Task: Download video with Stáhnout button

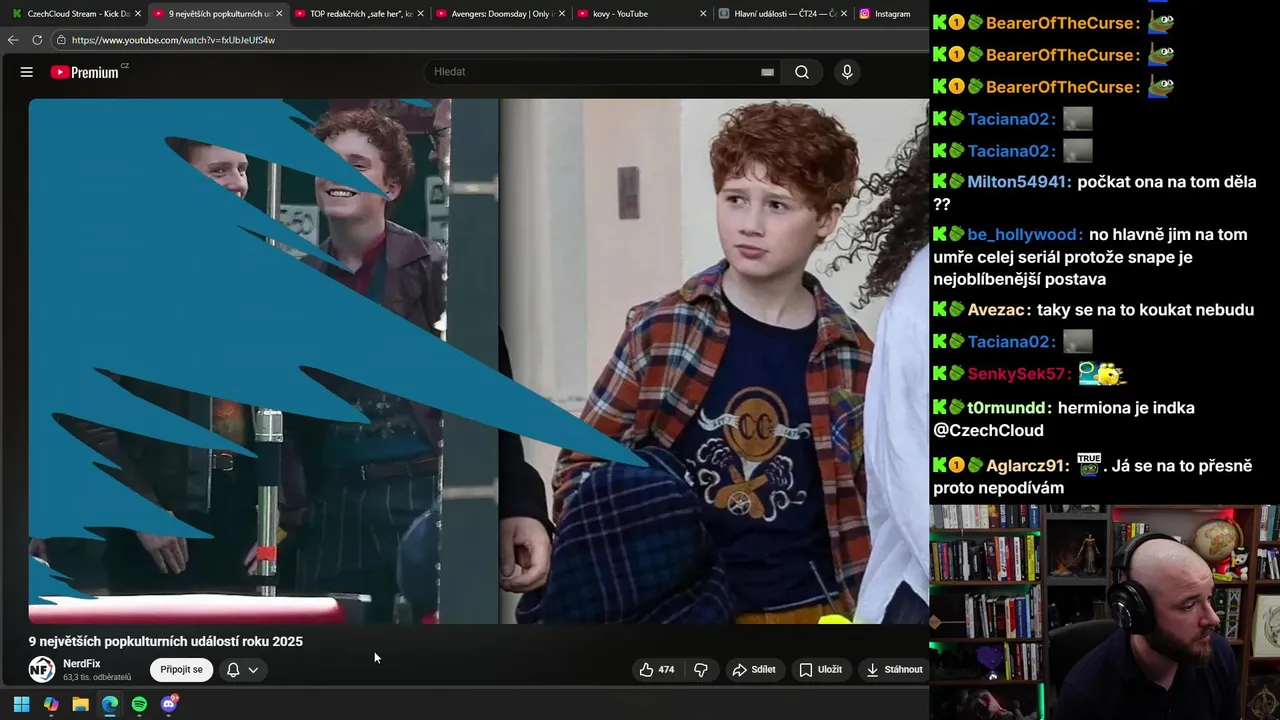Action: point(894,670)
